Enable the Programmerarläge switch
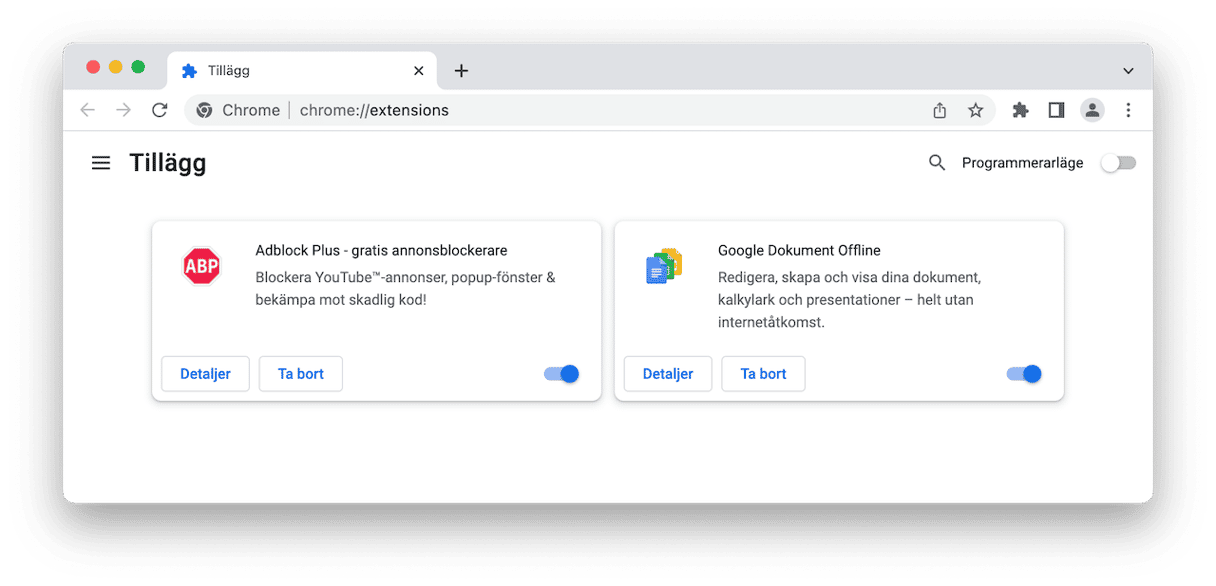This screenshot has height=586, width=1216. pyautogui.click(x=1119, y=163)
